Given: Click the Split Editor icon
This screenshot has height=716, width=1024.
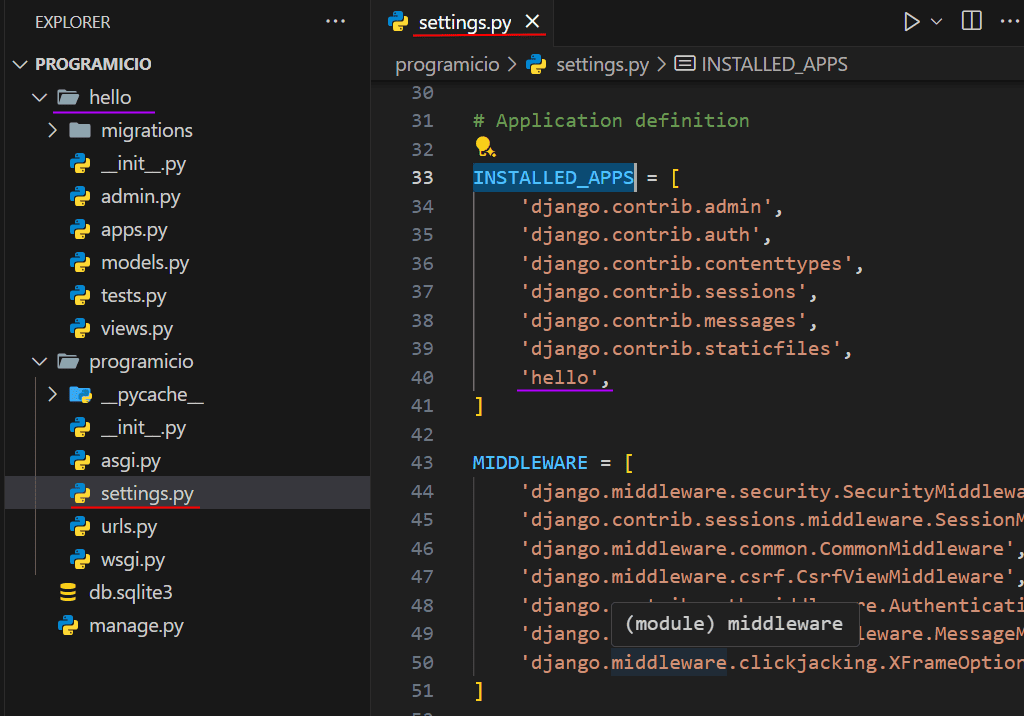Looking at the screenshot, I should (972, 21).
